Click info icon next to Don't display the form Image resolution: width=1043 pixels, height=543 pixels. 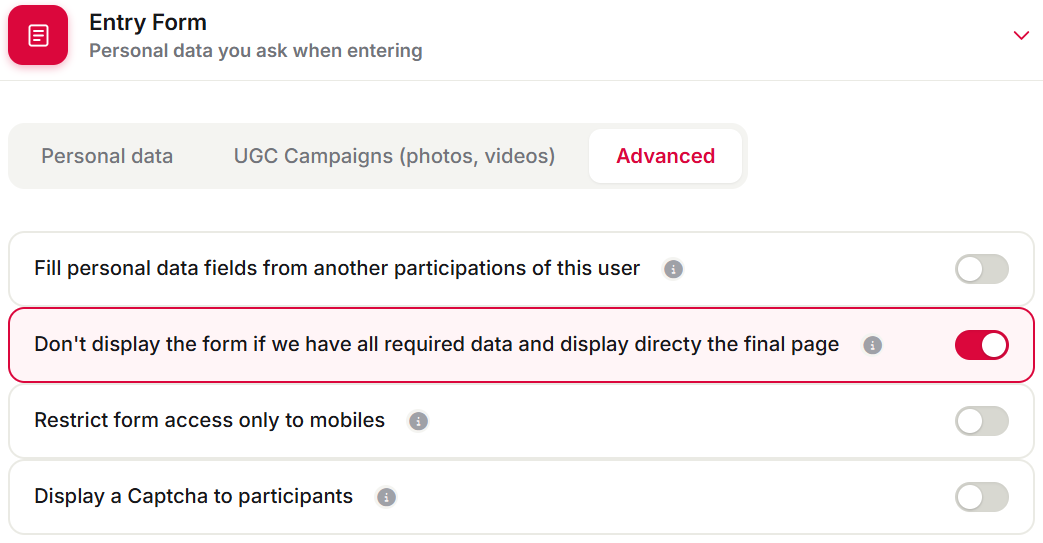tap(873, 345)
